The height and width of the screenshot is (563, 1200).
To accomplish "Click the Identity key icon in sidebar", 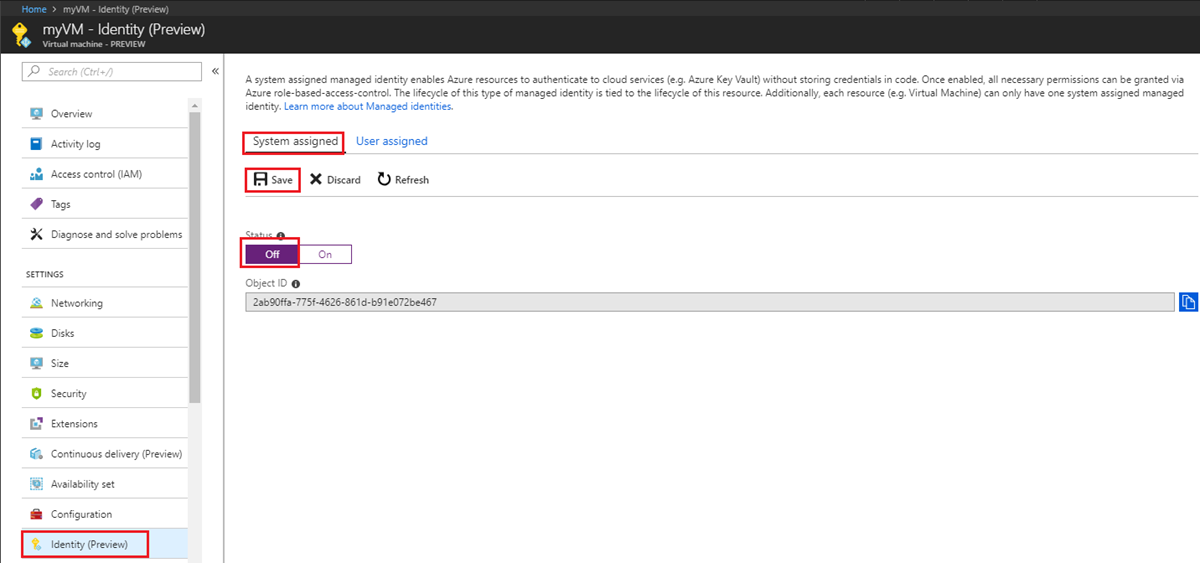I will coord(36,544).
